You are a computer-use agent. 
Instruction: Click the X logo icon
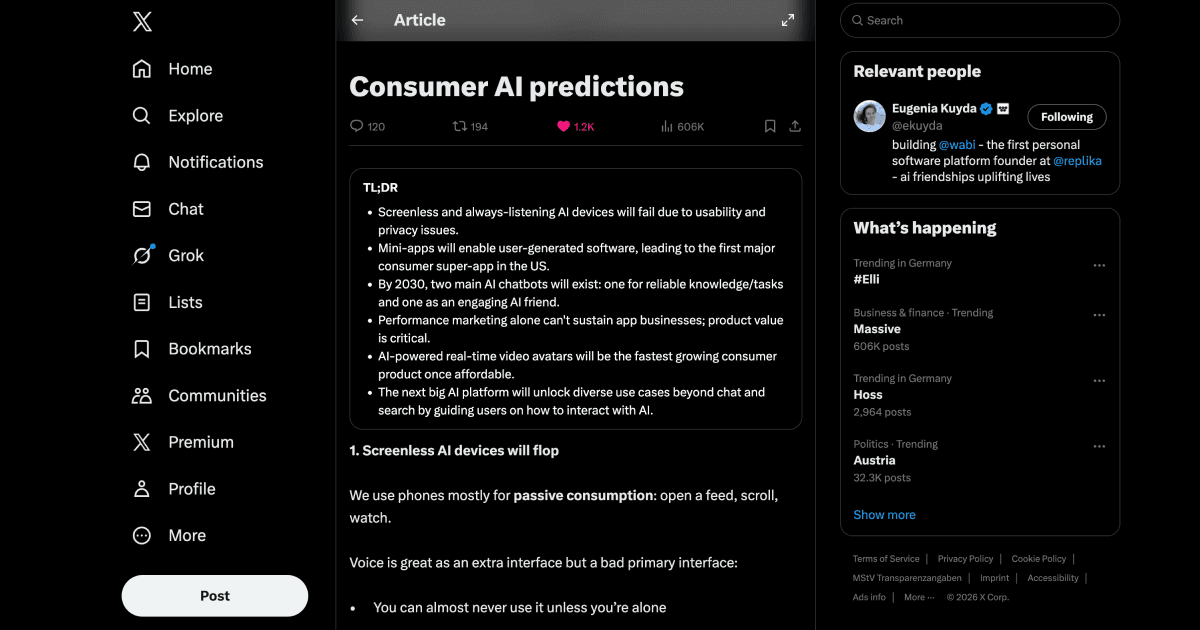[142, 22]
